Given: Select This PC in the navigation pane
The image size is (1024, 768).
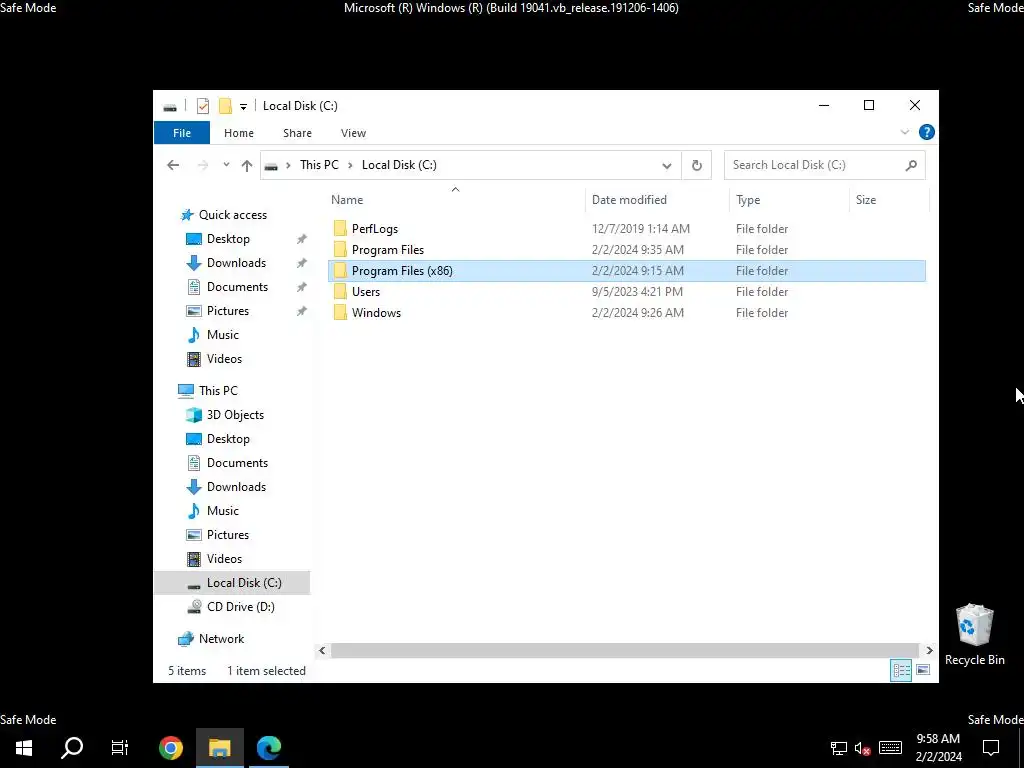Looking at the screenshot, I should (x=218, y=391).
